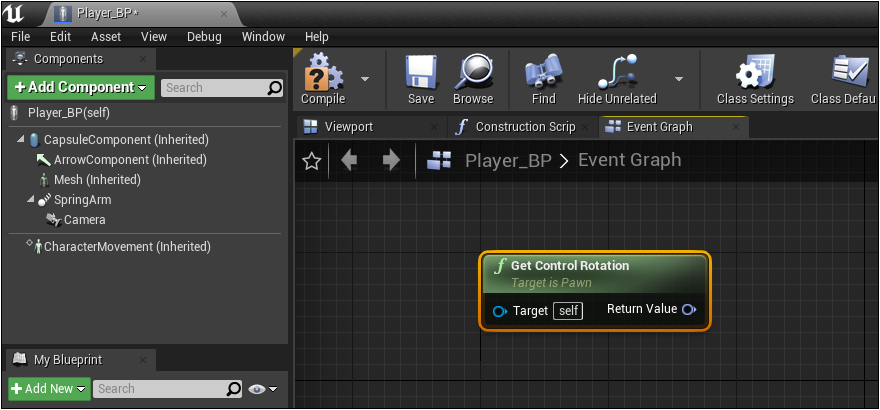Image resolution: width=880 pixels, height=410 pixels.
Task: Open the View menu
Action: click(154, 36)
